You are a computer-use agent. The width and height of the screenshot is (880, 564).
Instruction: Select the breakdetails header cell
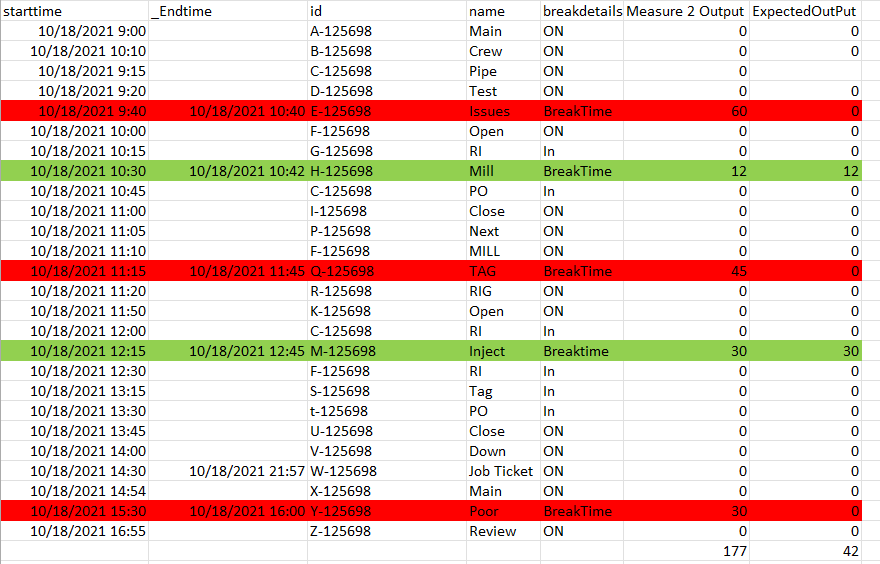pyautogui.click(x=582, y=11)
